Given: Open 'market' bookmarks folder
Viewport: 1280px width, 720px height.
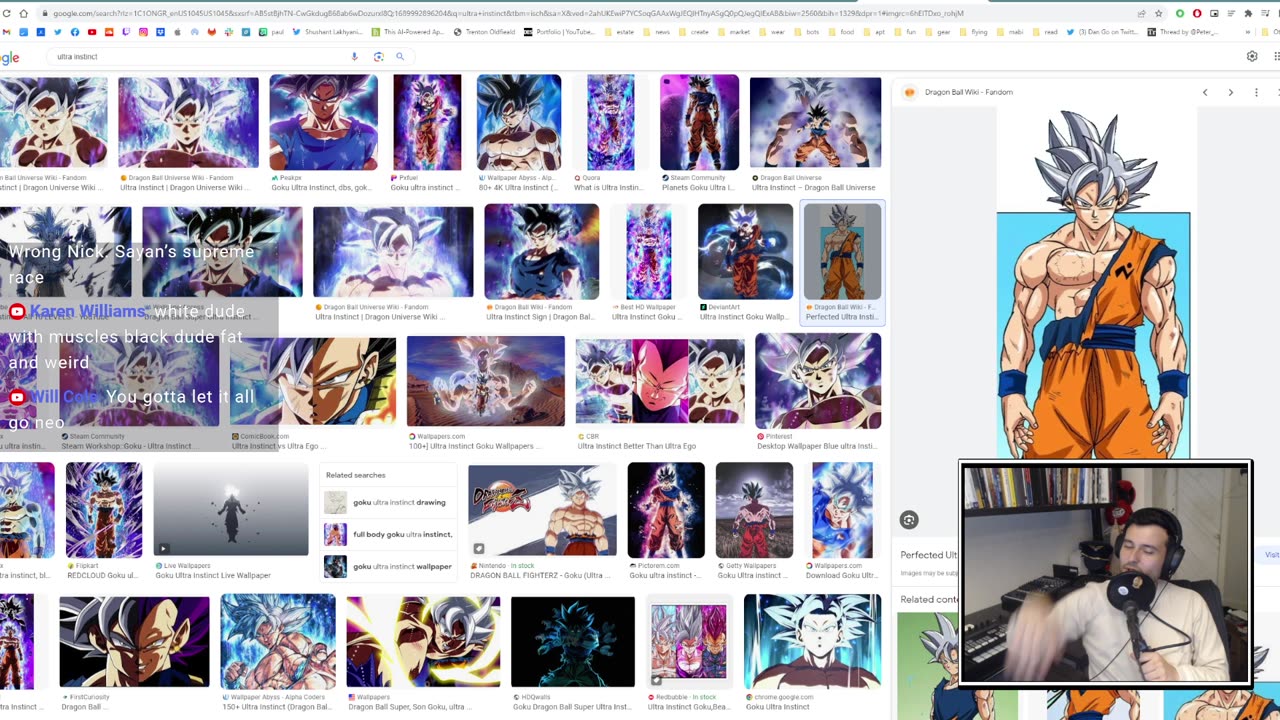Looking at the screenshot, I should 732,32.
